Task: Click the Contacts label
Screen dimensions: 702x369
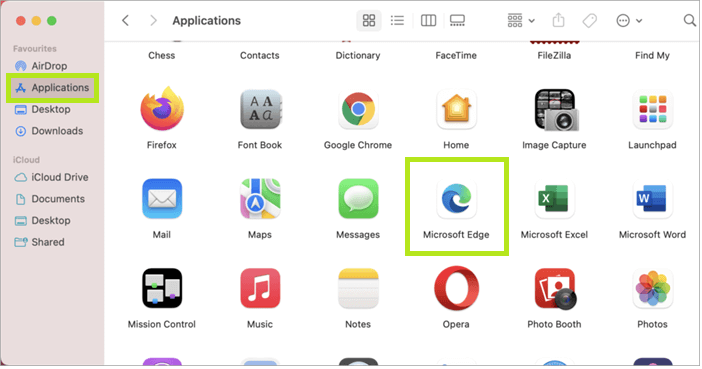Action: [x=260, y=56]
